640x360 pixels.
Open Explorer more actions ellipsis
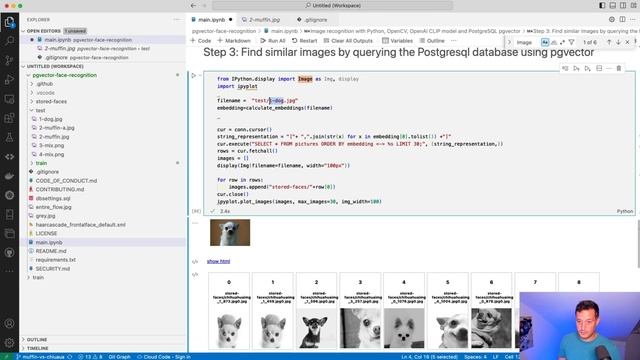point(176,19)
